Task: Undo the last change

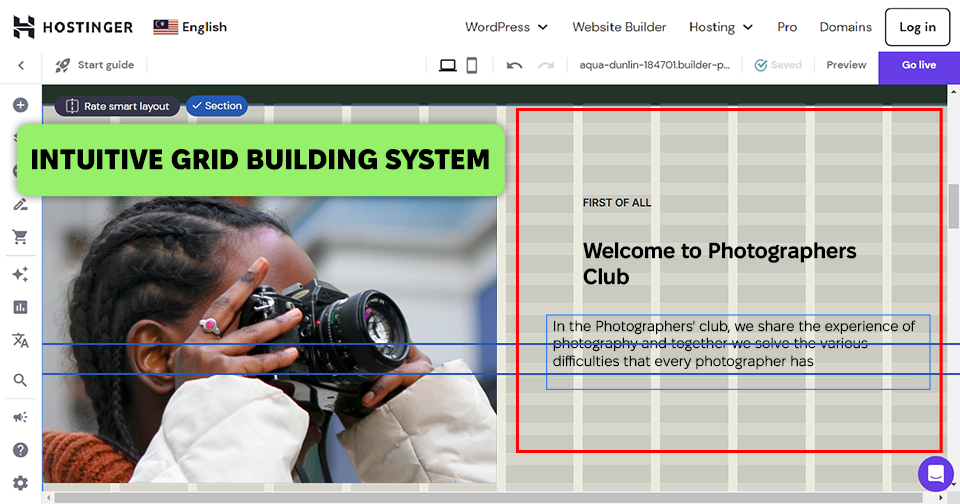Action: (514, 65)
